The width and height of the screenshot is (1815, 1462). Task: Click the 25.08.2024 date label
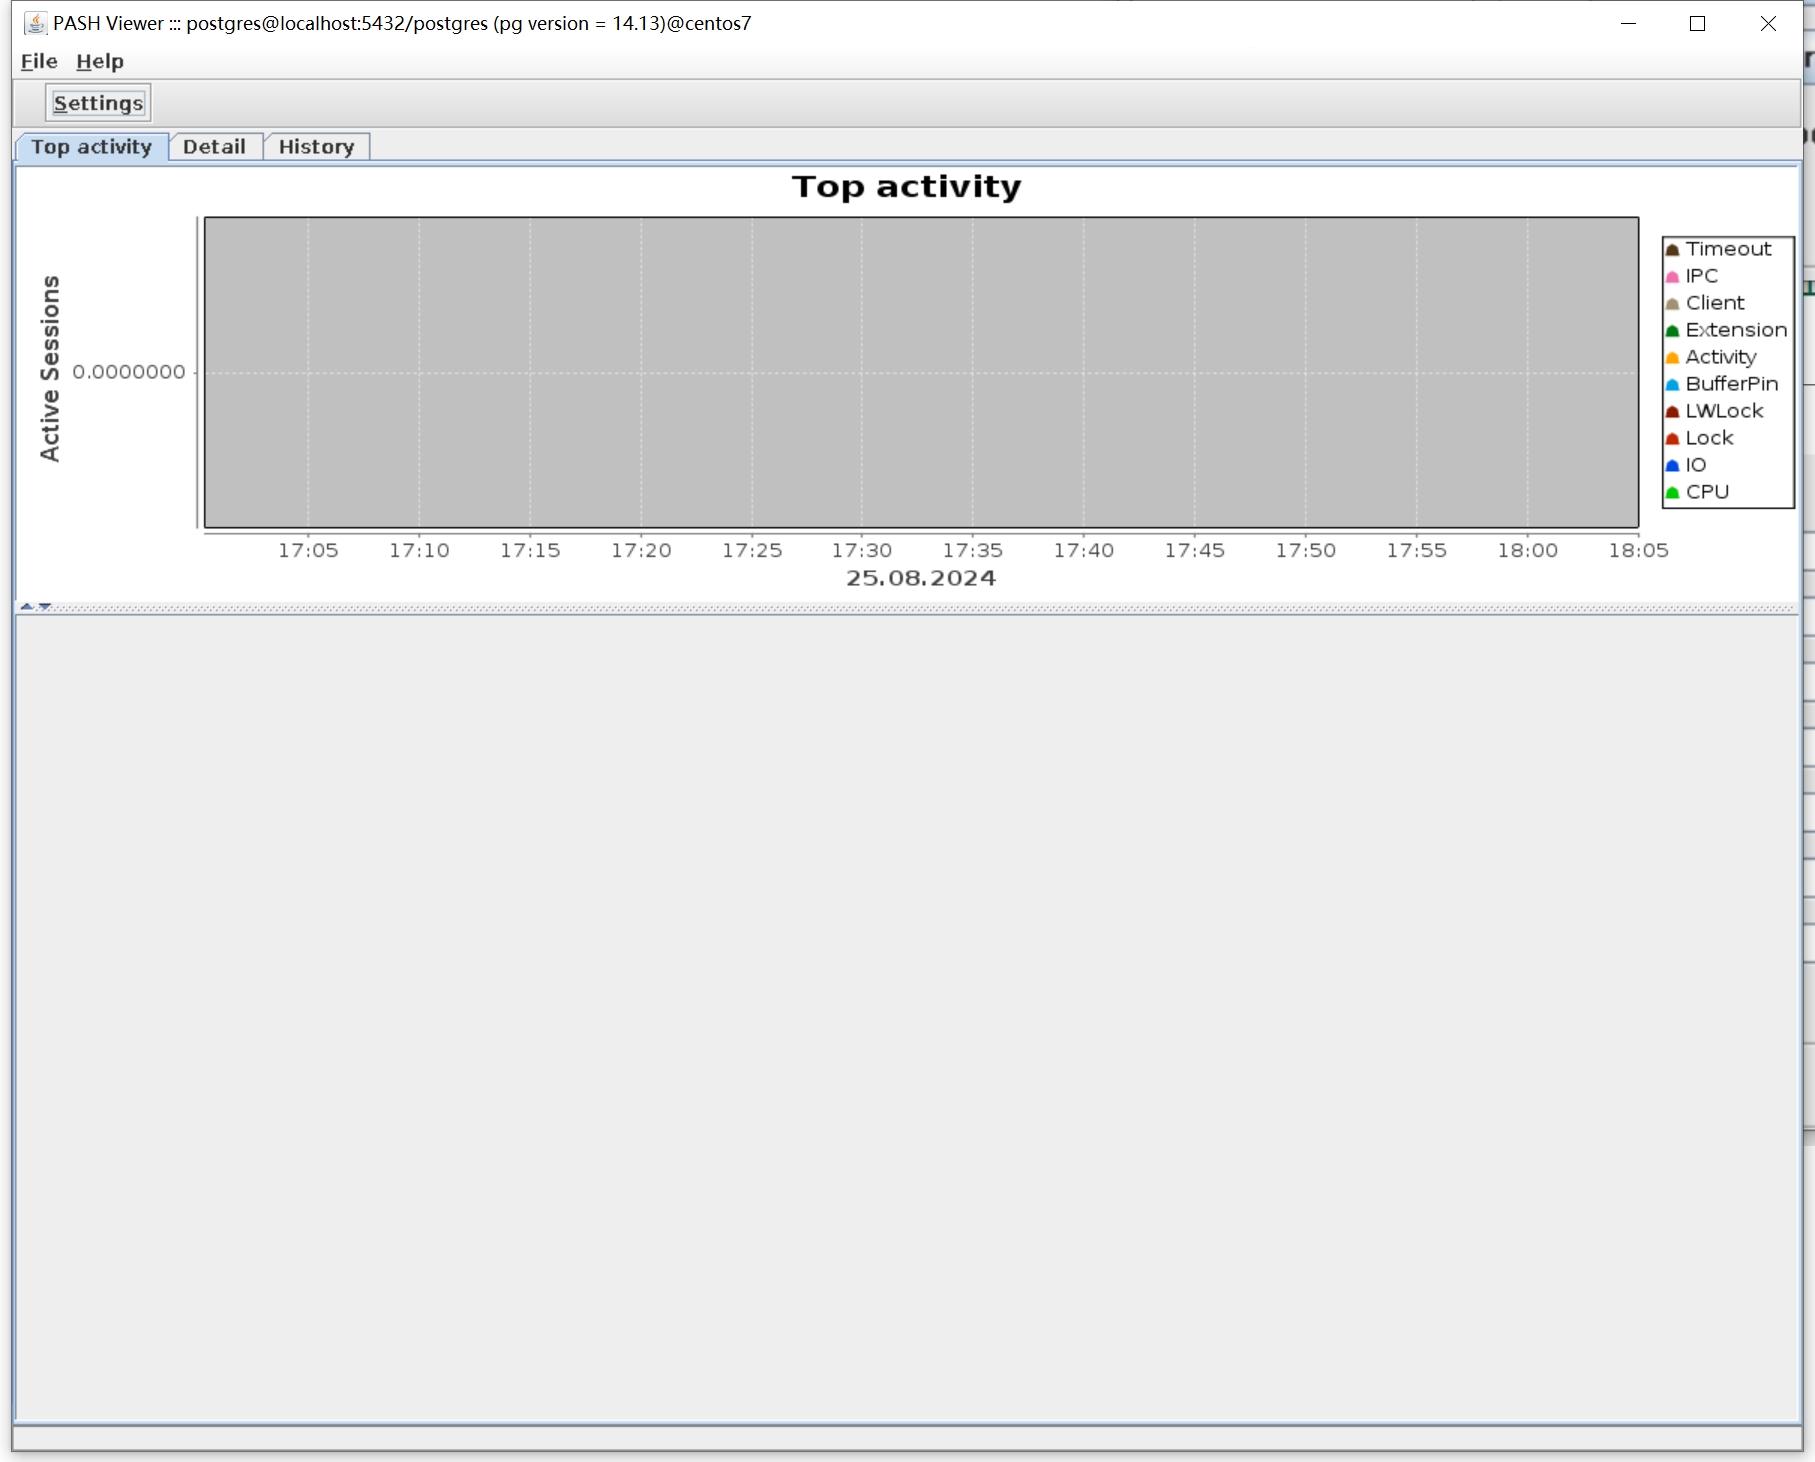[921, 578]
